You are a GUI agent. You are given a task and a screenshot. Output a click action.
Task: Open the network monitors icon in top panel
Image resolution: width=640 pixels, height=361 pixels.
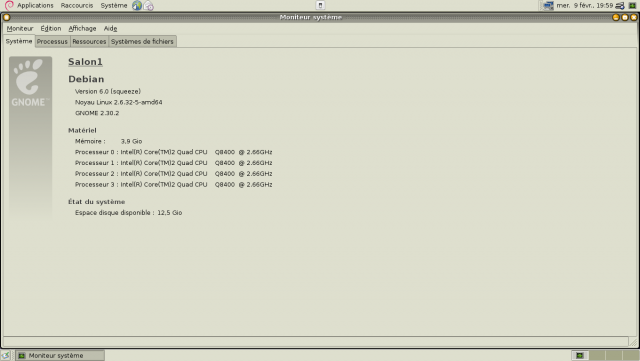point(548,6)
